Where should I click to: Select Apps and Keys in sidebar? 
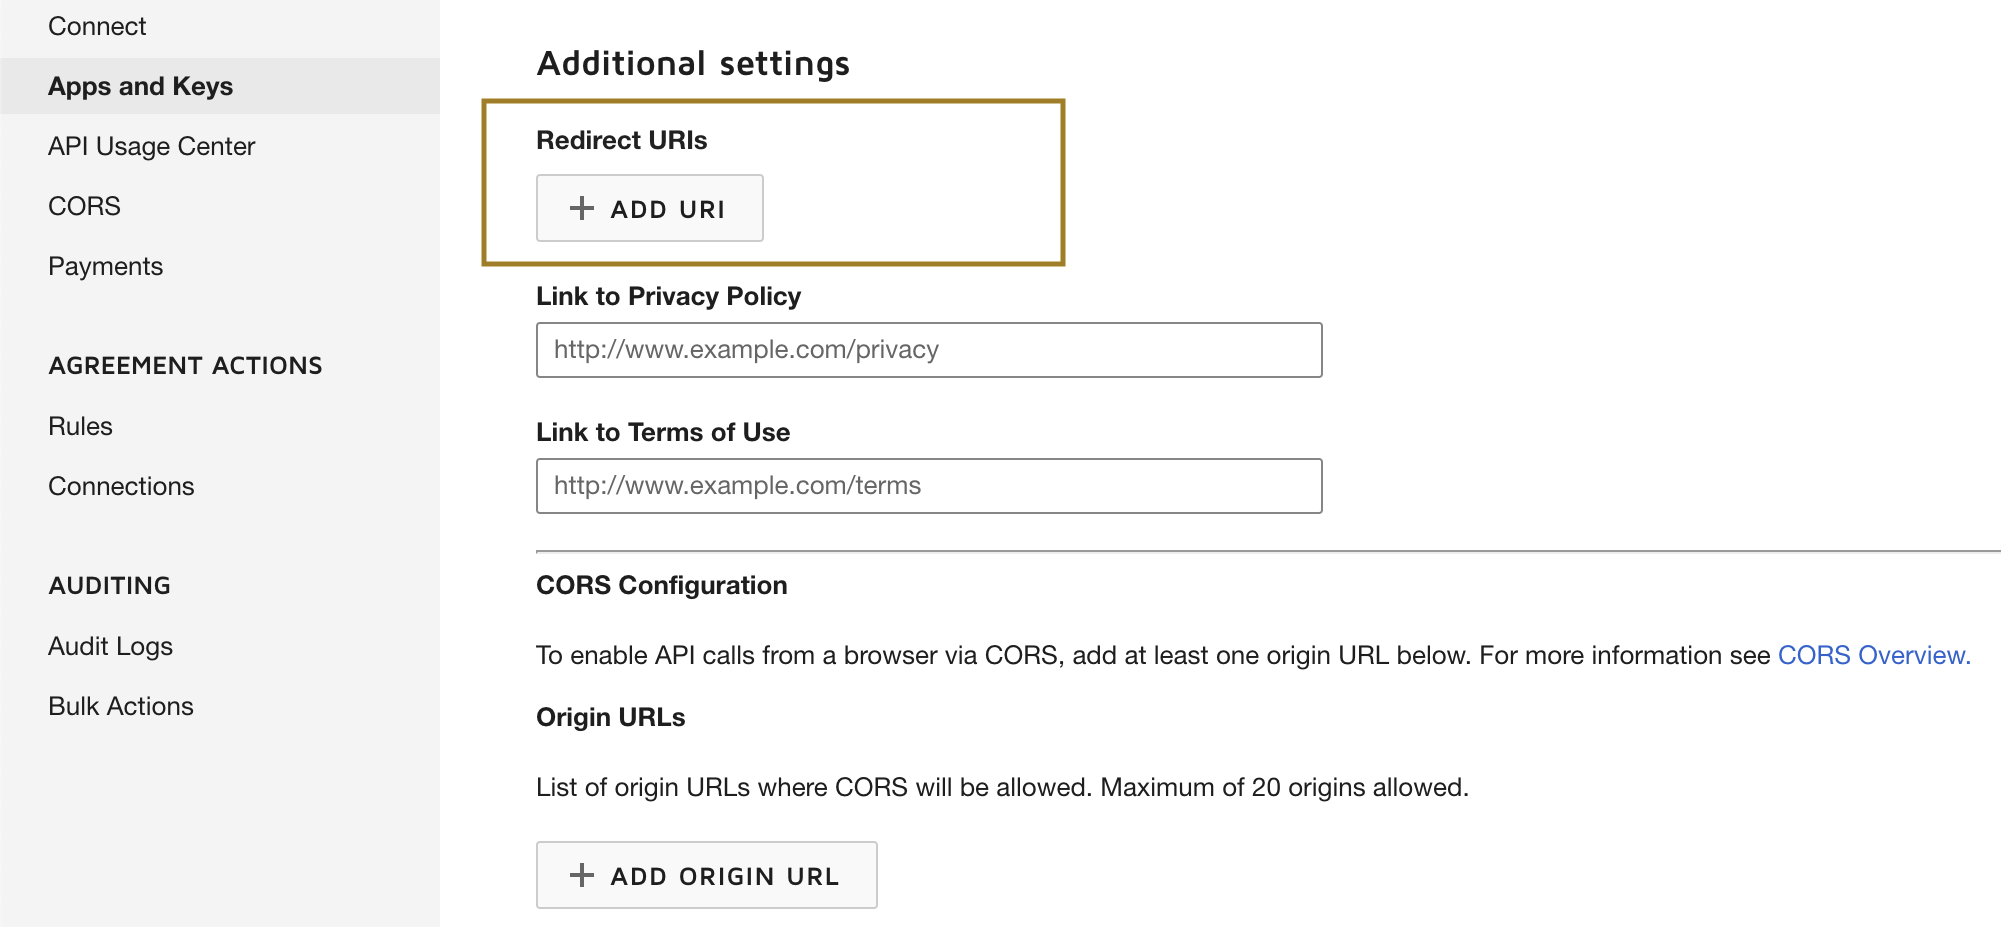click(x=140, y=86)
